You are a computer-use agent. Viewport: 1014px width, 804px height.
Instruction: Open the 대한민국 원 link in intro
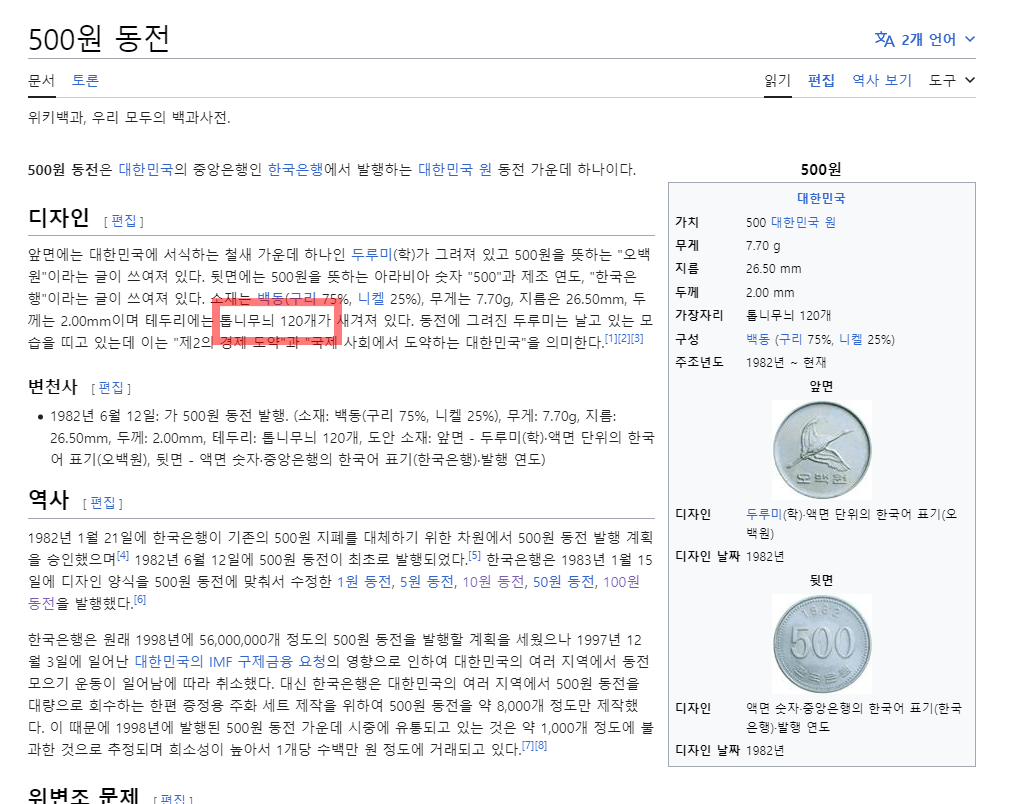point(455,169)
